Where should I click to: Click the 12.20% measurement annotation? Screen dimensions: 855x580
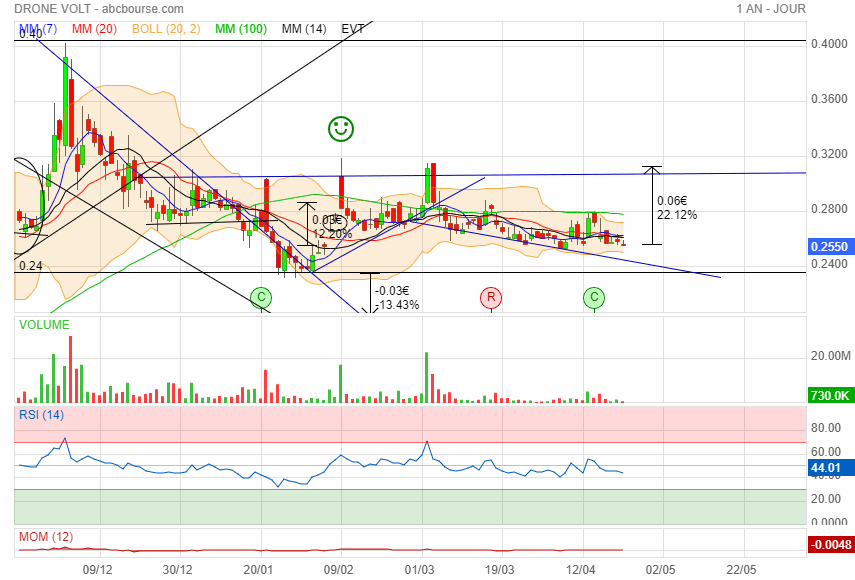[332, 234]
